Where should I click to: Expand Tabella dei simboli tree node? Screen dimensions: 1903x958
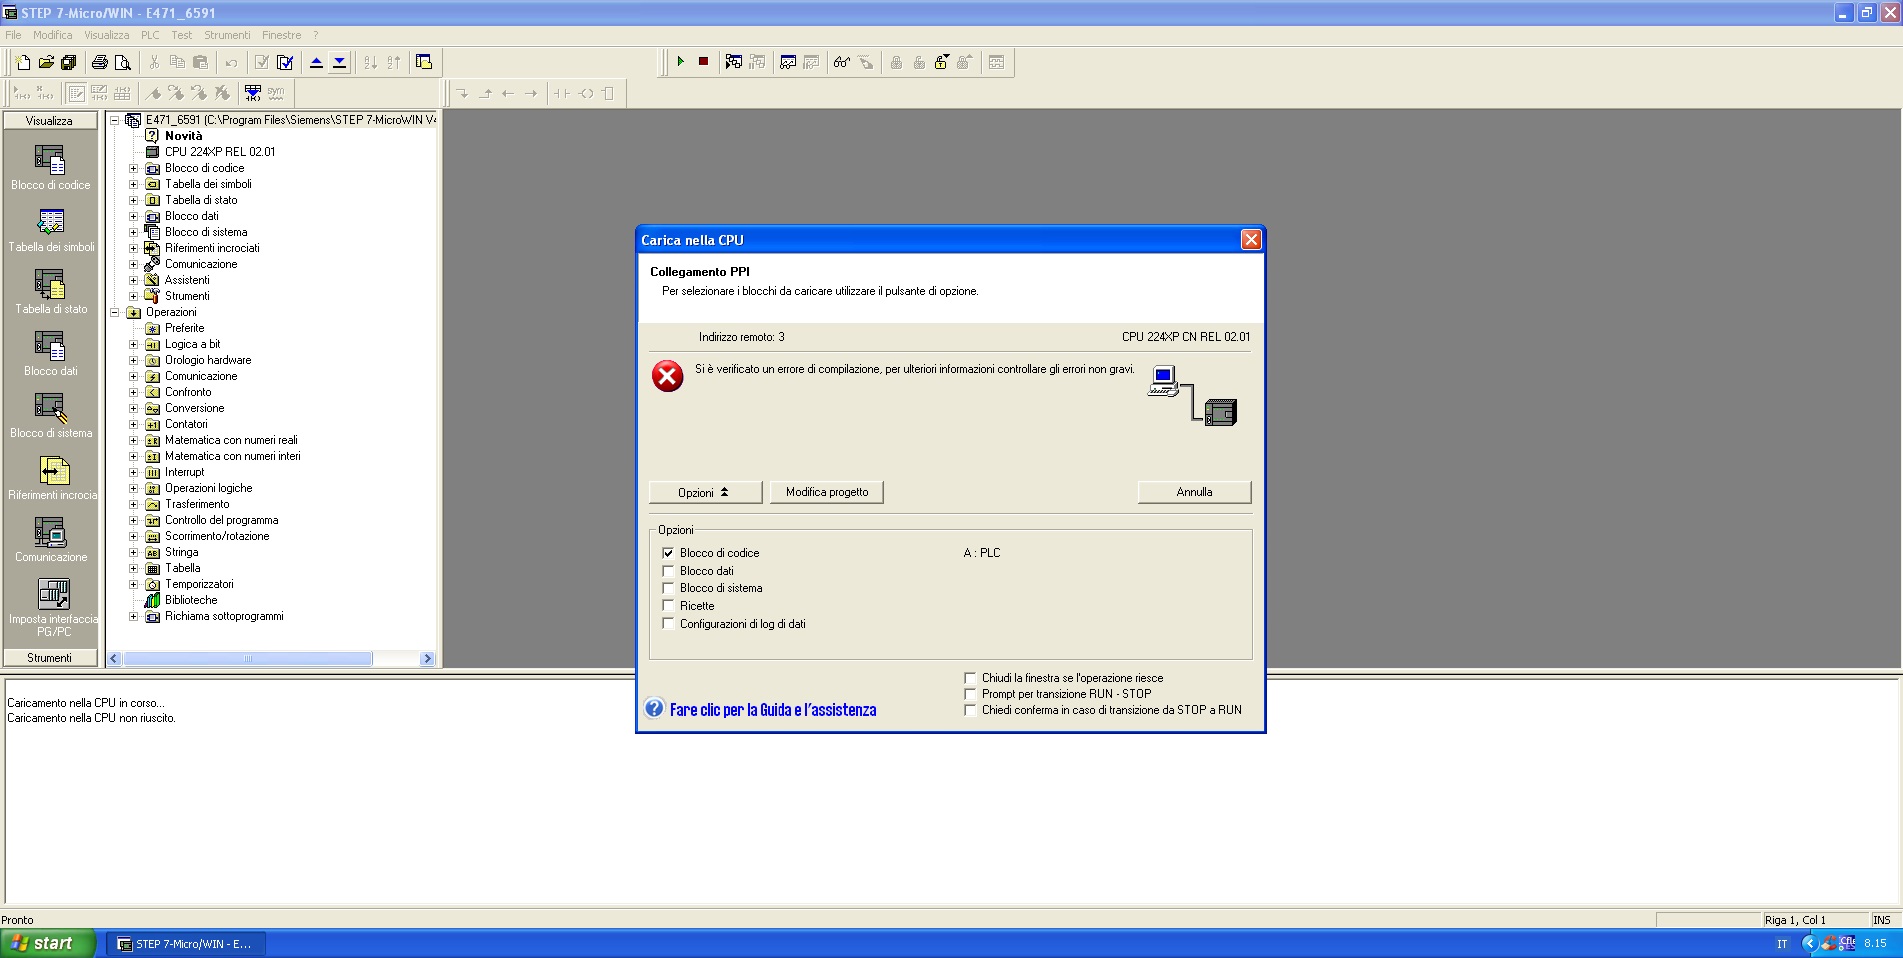pyautogui.click(x=133, y=184)
